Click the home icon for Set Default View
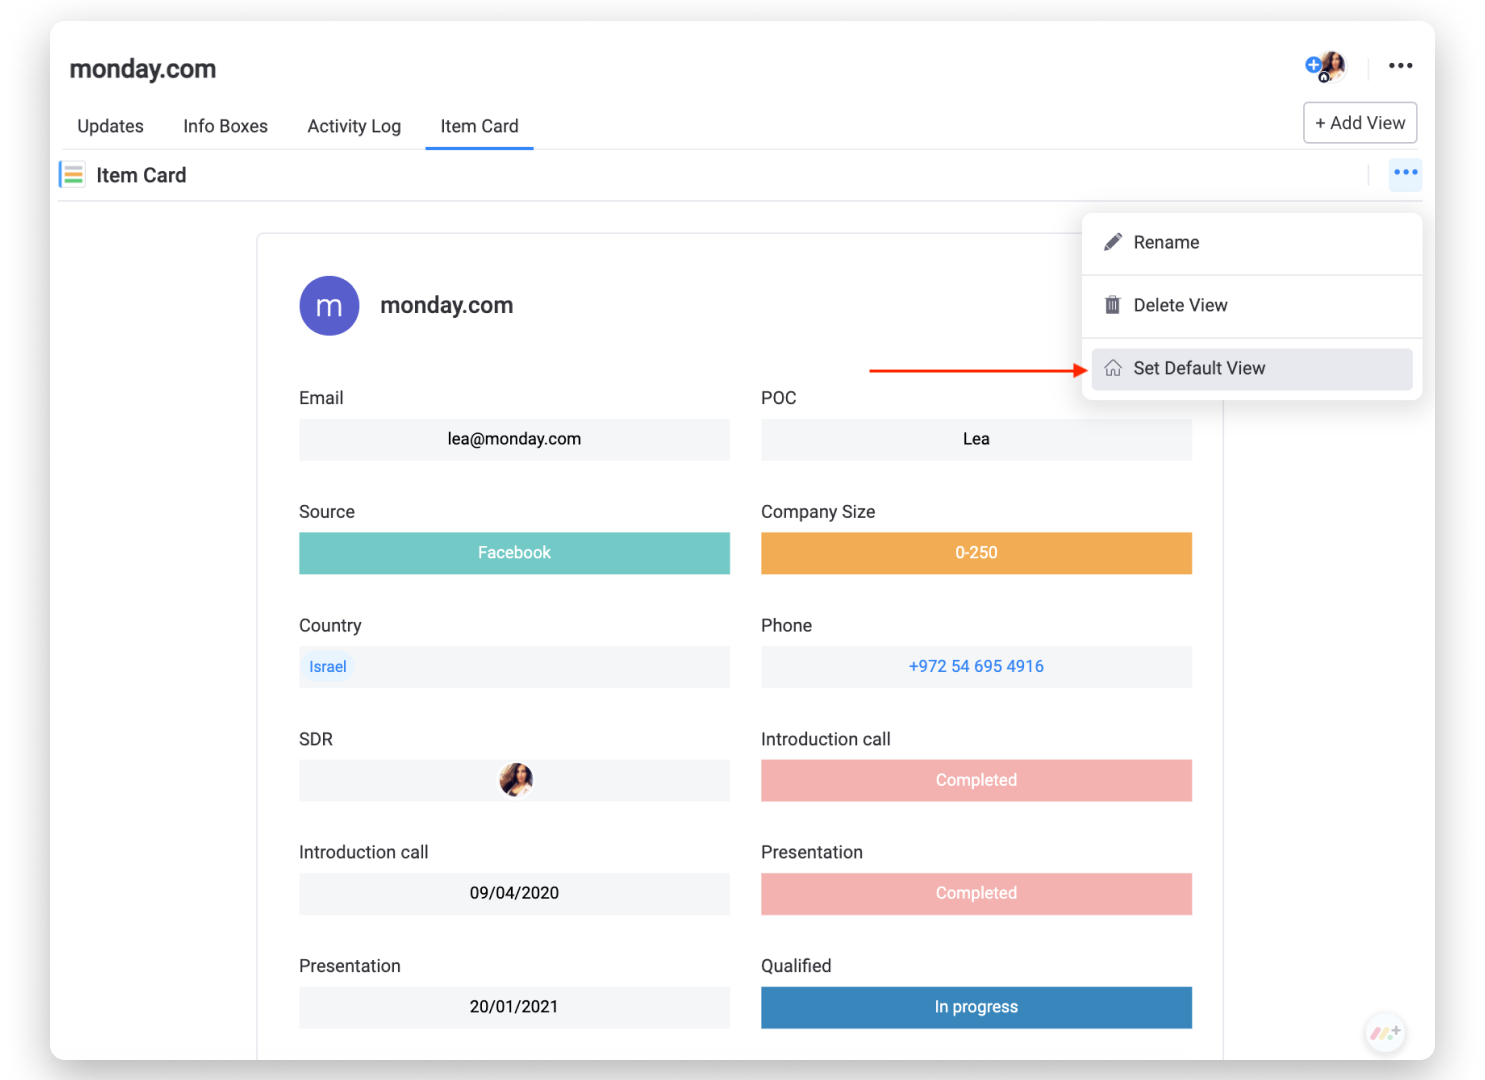Image resolution: width=1485 pixels, height=1080 pixels. (x=1112, y=368)
